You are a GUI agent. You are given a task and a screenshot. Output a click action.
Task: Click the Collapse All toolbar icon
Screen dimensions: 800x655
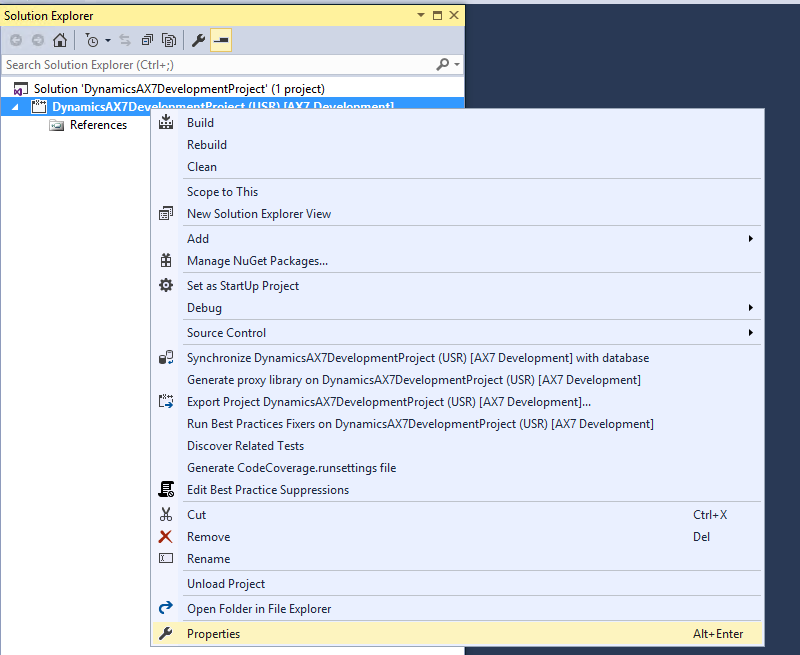coord(147,40)
